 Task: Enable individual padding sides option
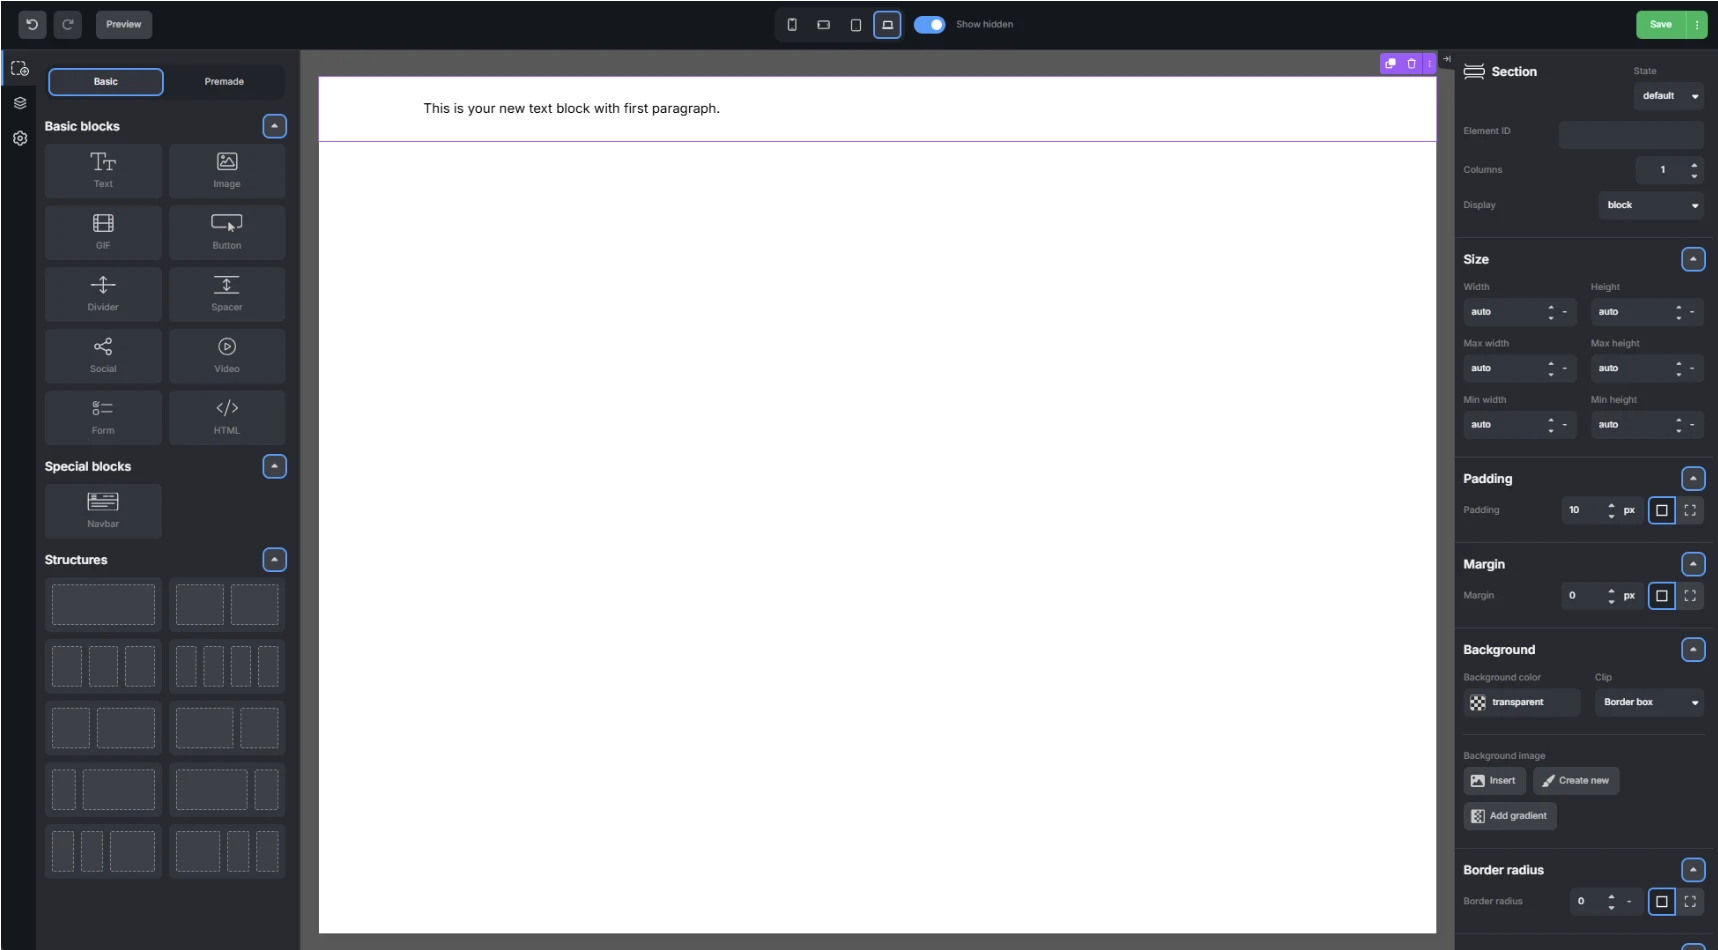(x=1690, y=510)
